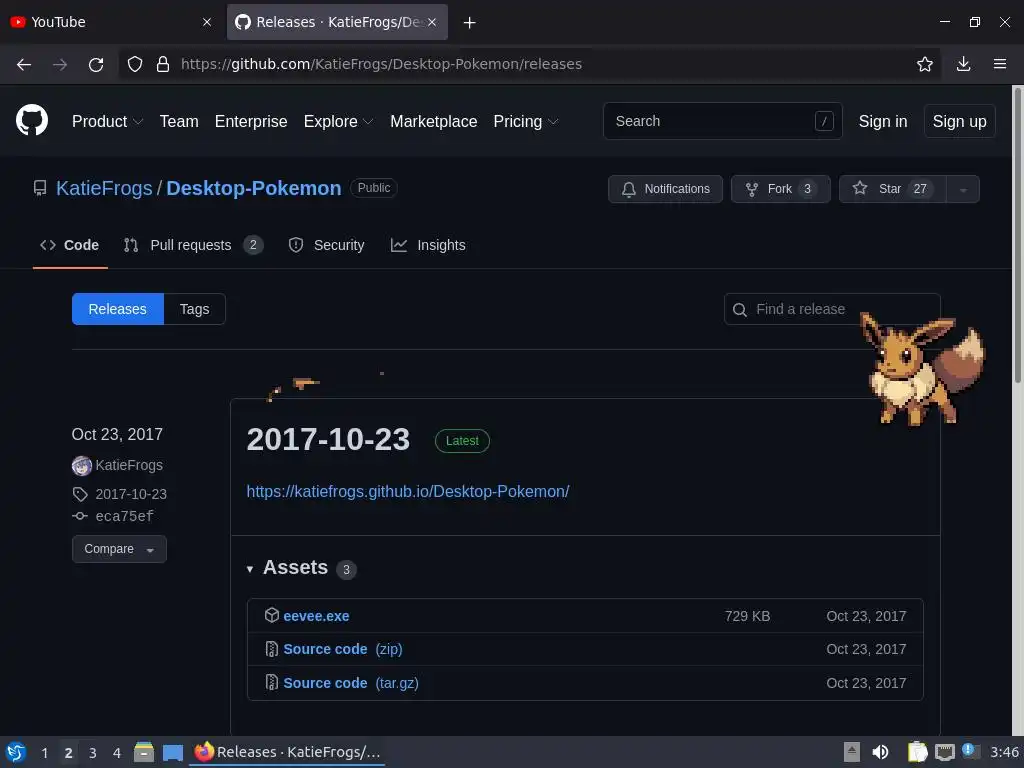Download Source code (tar.gz)

click(351, 683)
